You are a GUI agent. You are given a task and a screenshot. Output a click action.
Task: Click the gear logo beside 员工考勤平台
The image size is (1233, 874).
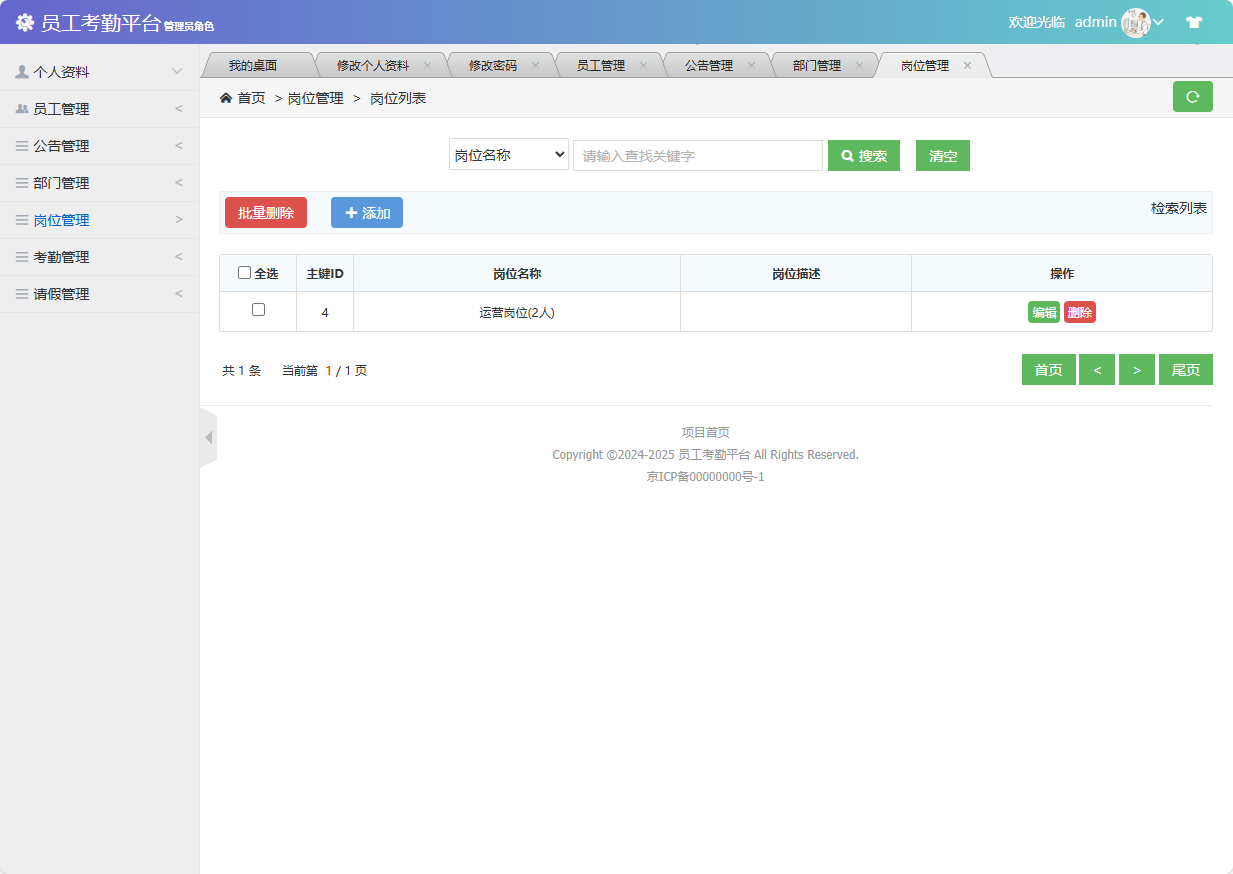[24, 21]
